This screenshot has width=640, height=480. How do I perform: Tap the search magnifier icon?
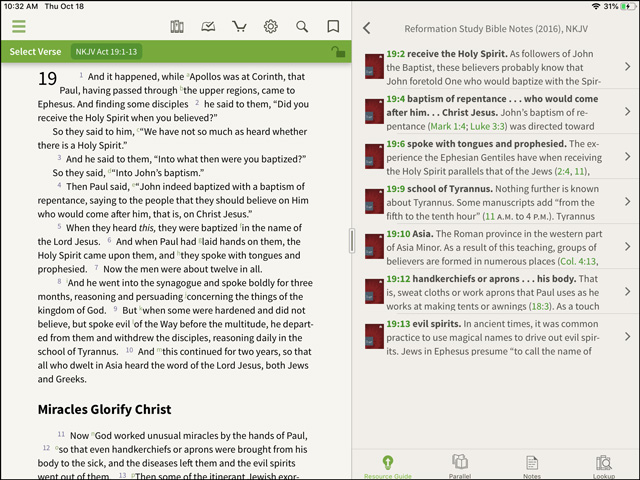click(302, 27)
